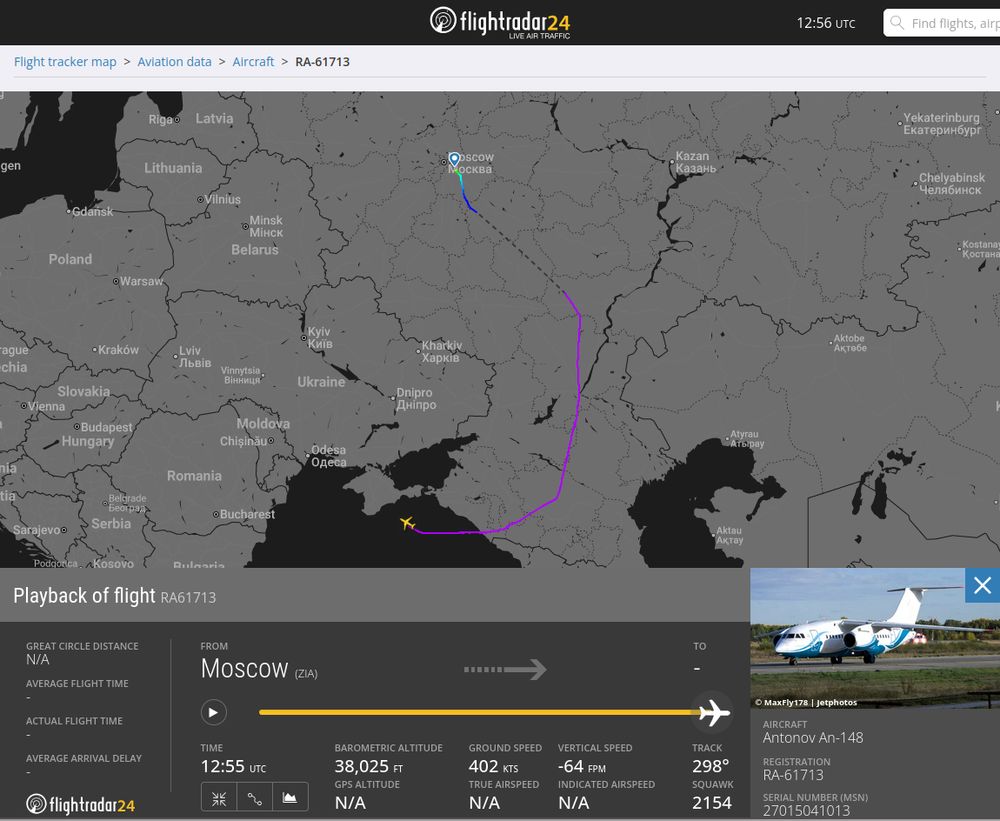Click the MaxFly178 Jetphotos photo credit
Screen dimensions: 1000x821
[806, 702]
